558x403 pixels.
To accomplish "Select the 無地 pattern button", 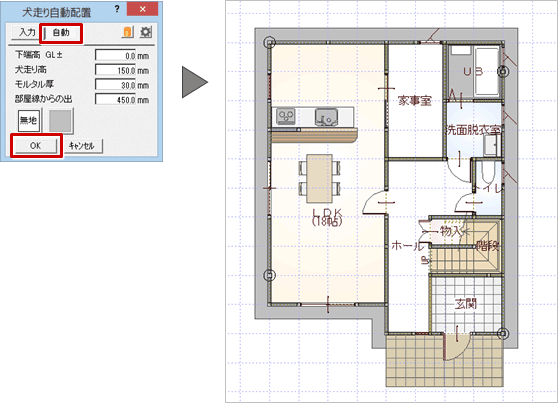I will coord(29,120).
